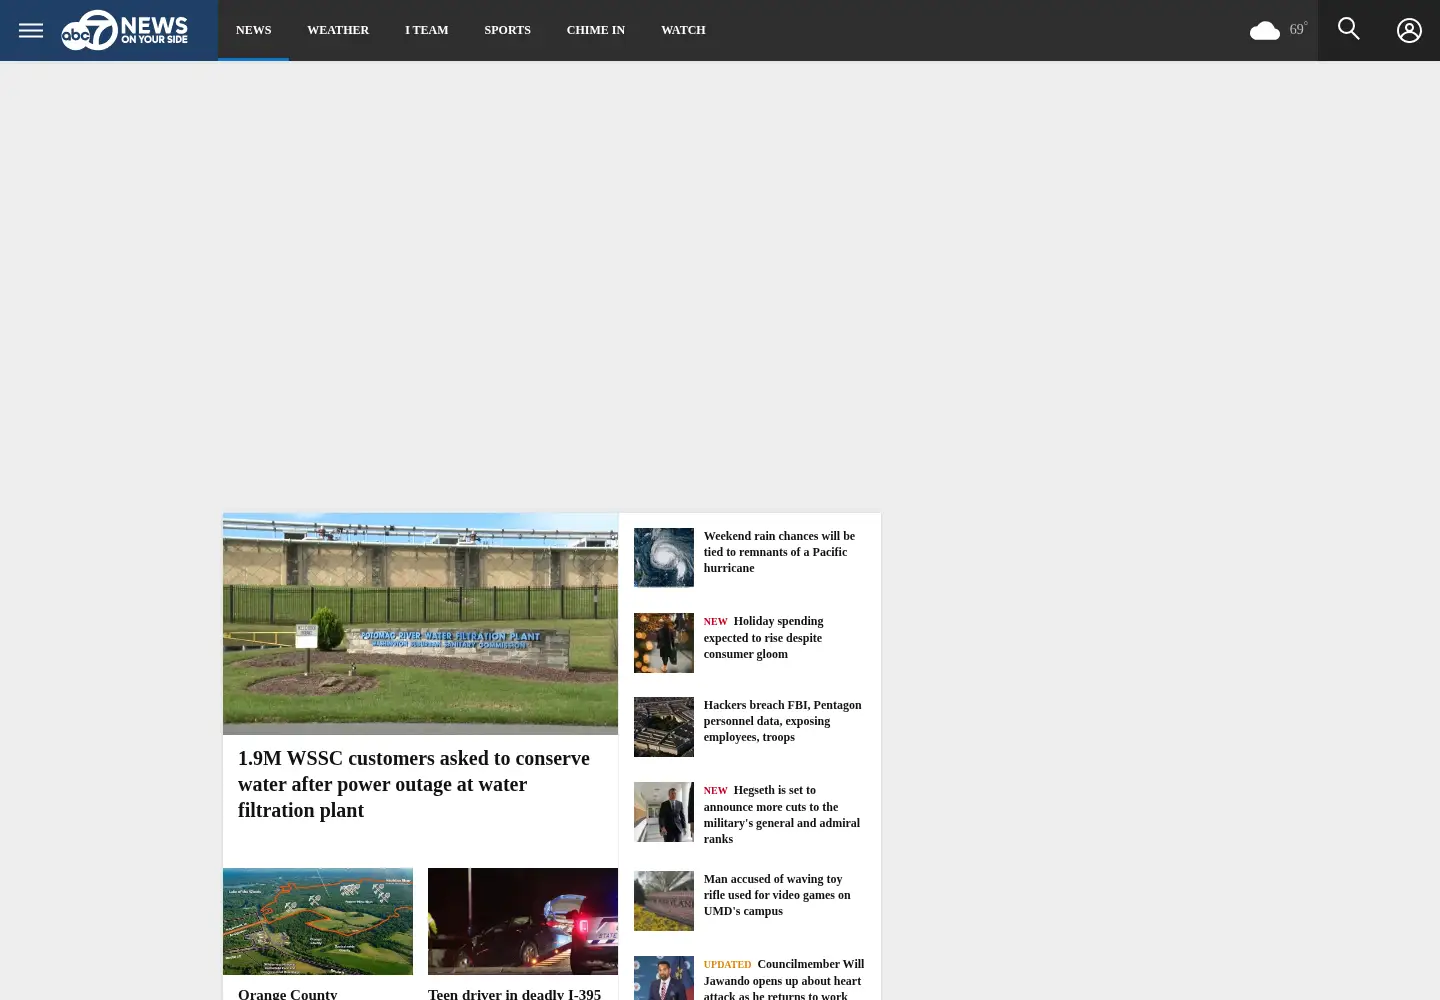Open the WEATHER menu item
Image resolution: width=1440 pixels, height=1000 pixels.
[338, 30]
